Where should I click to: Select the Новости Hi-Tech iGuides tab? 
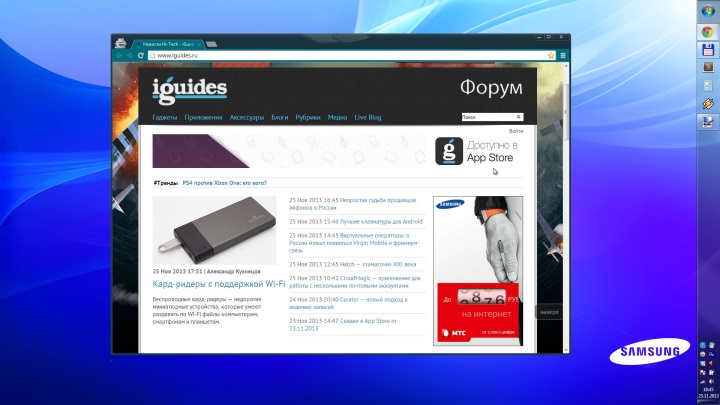[168, 44]
